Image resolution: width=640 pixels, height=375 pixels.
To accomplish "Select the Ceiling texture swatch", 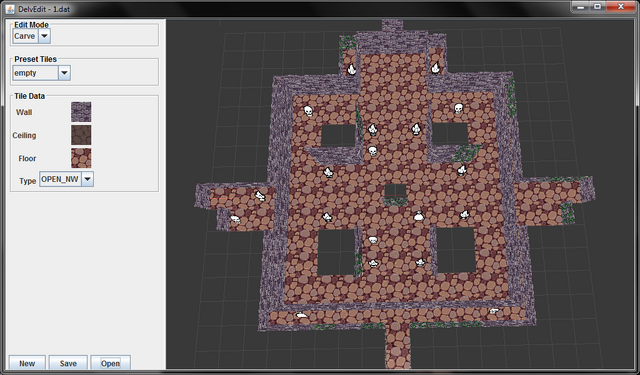I will 81,135.
